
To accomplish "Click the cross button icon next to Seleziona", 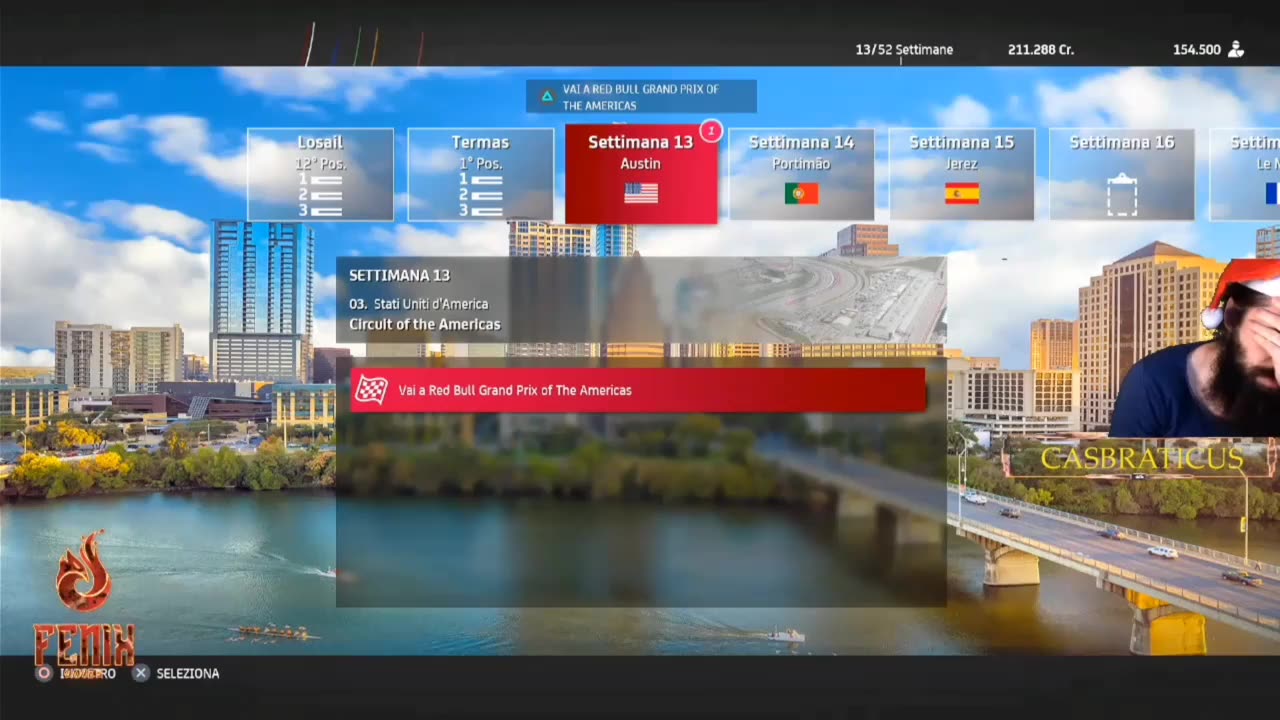I will pyautogui.click(x=141, y=673).
